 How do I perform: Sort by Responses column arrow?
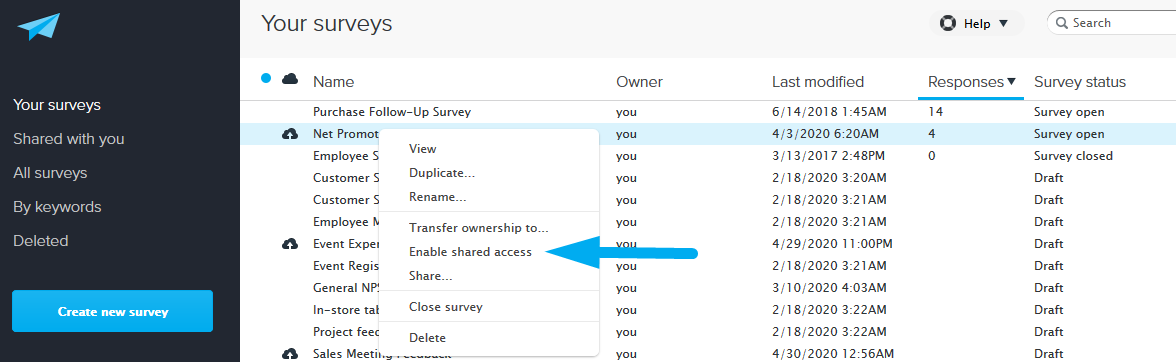click(1011, 81)
